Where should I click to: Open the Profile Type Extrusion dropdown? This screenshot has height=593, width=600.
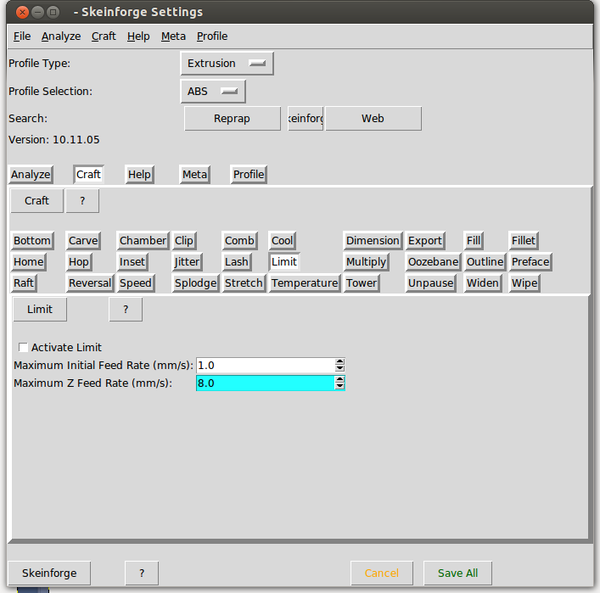click(227, 63)
